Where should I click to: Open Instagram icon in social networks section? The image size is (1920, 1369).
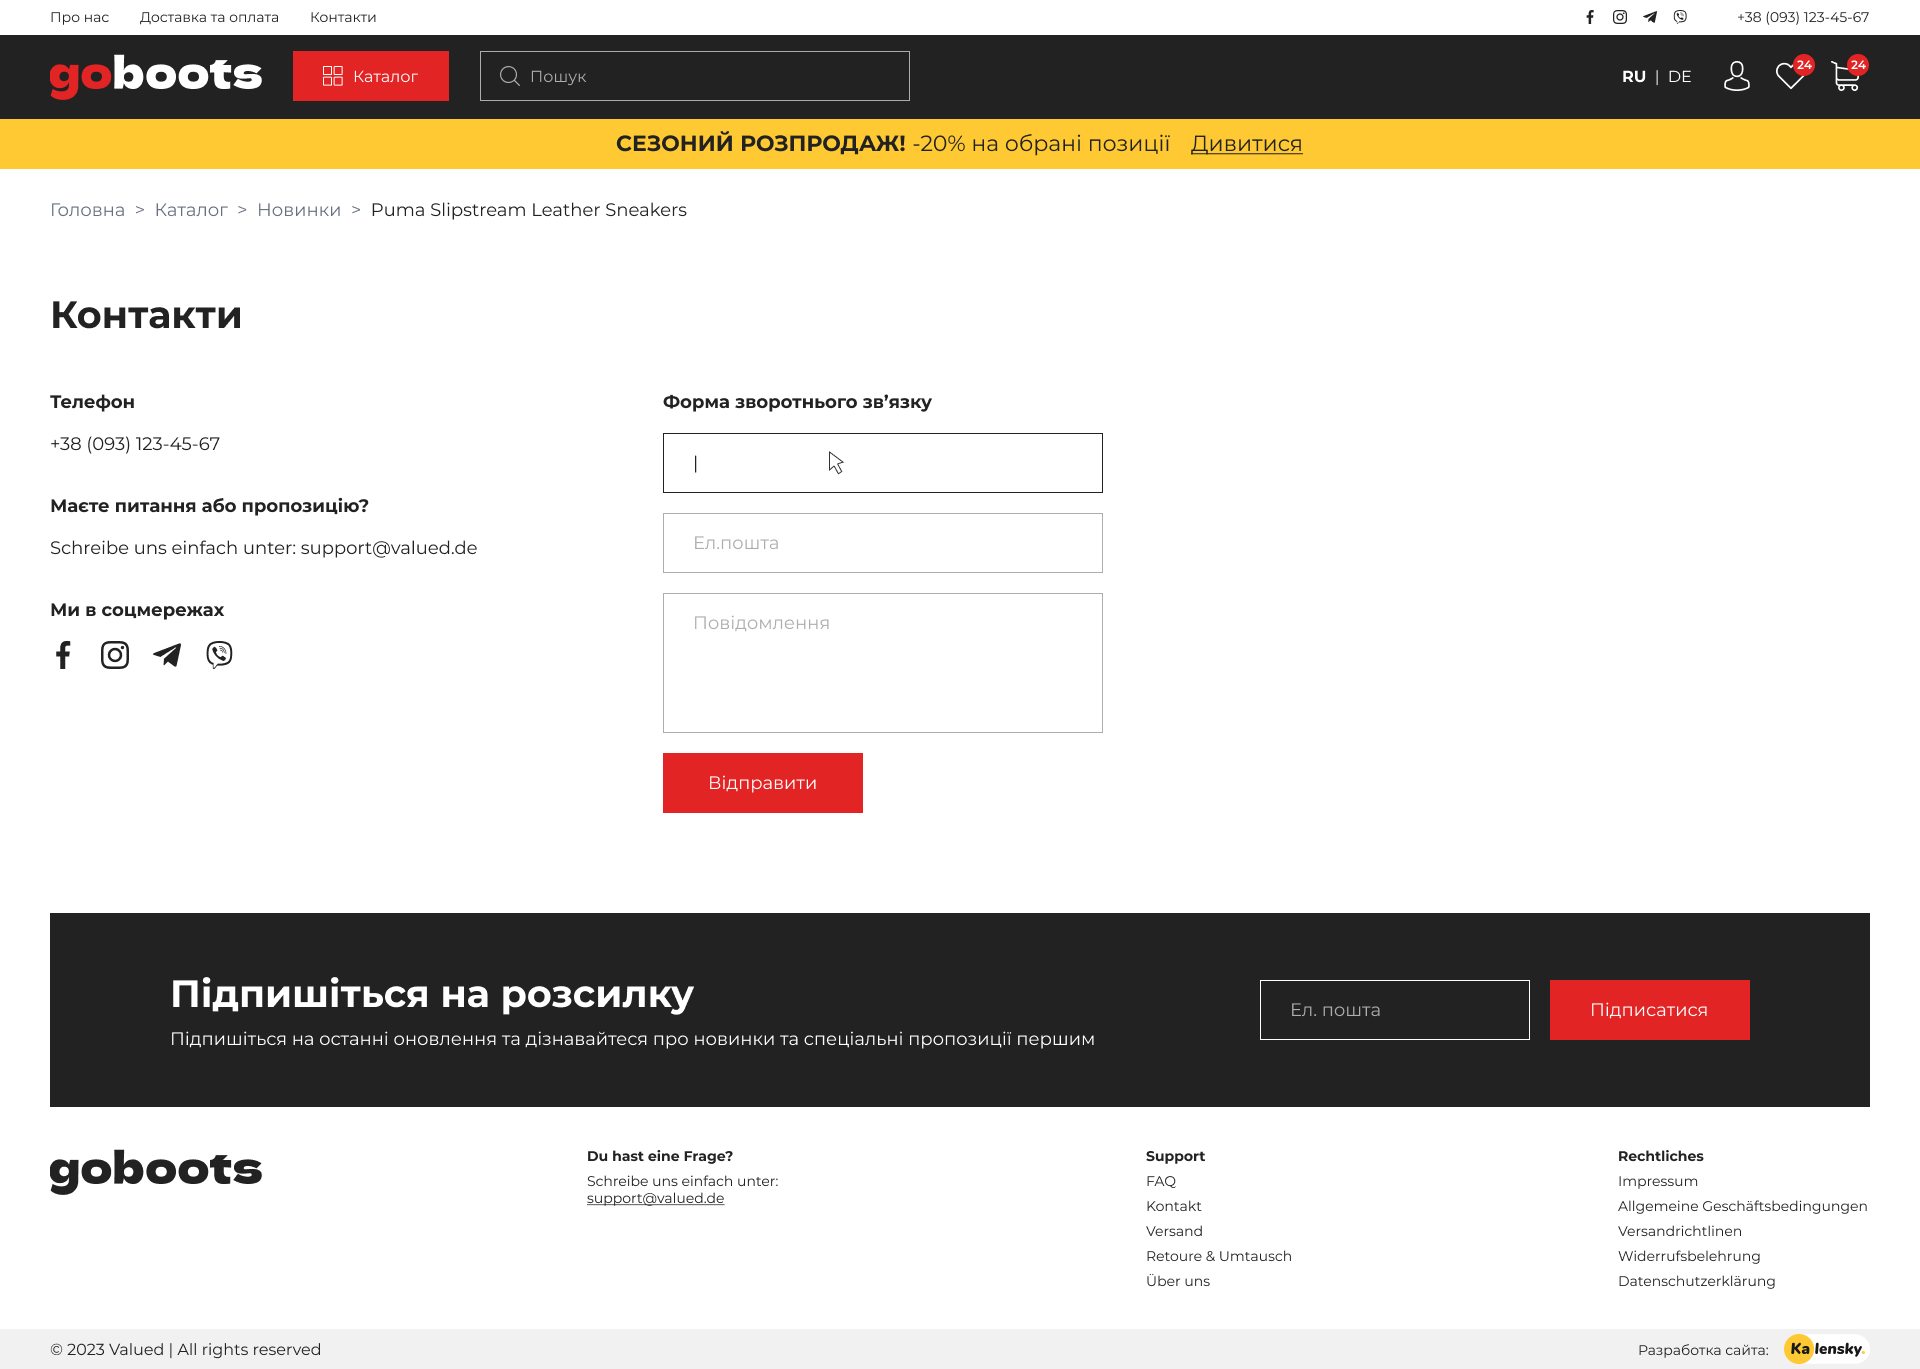(x=115, y=655)
